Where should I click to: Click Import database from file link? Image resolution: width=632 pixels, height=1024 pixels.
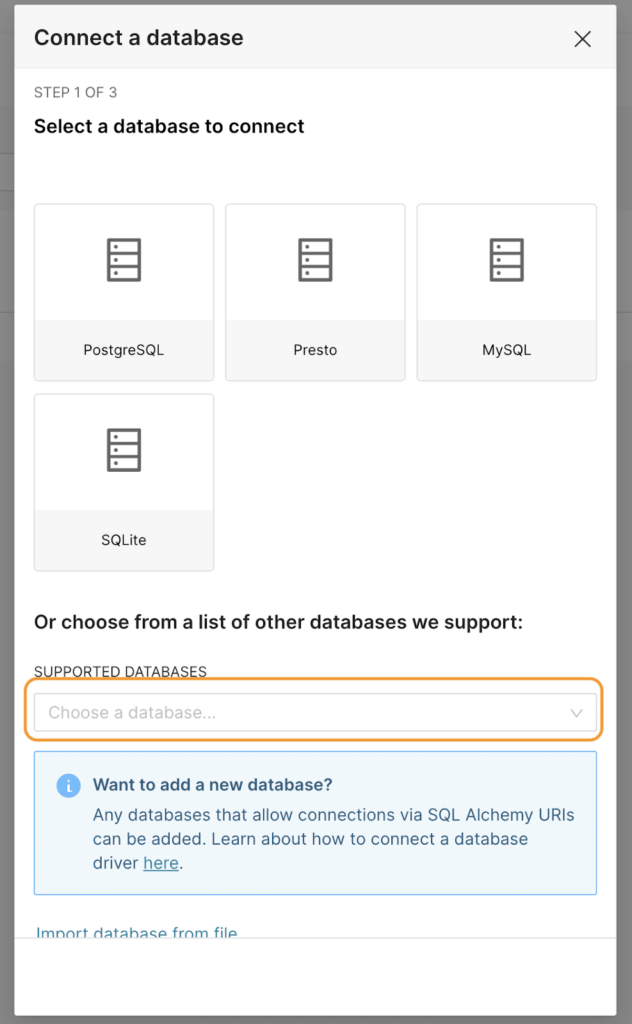pyautogui.click(x=136, y=933)
